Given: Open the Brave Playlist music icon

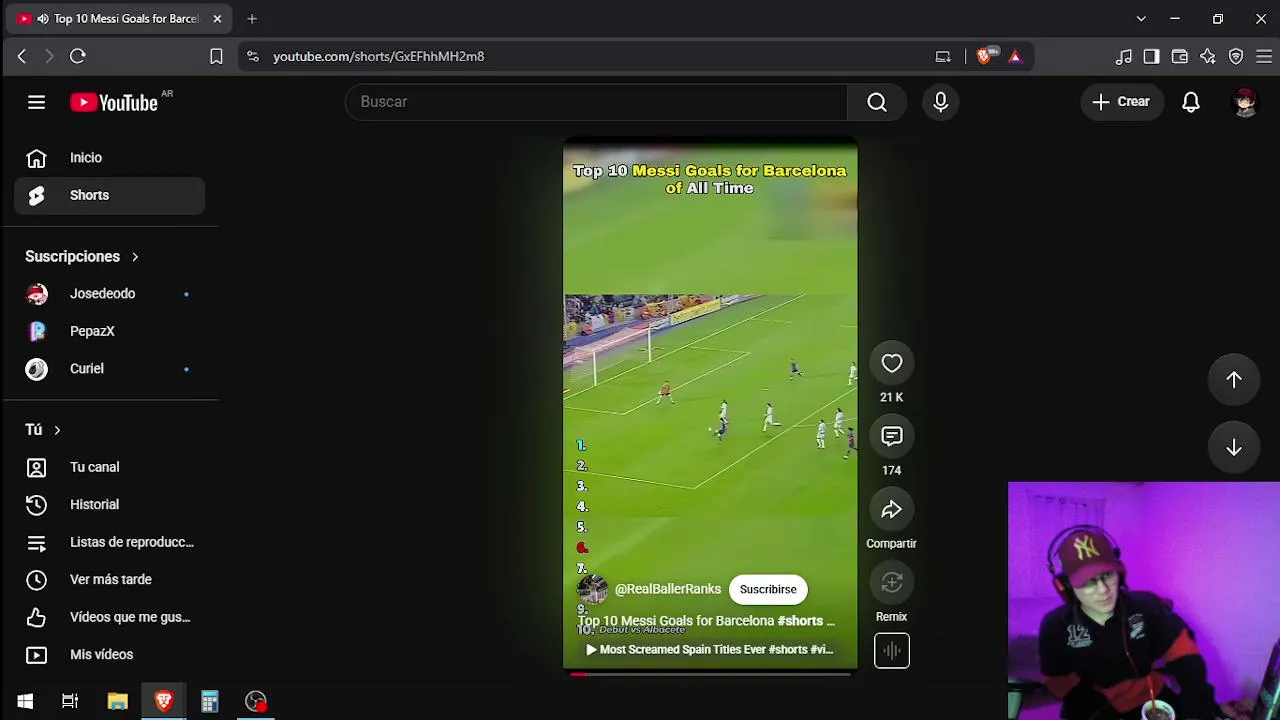Looking at the screenshot, I should pyautogui.click(x=1124, y=56).
